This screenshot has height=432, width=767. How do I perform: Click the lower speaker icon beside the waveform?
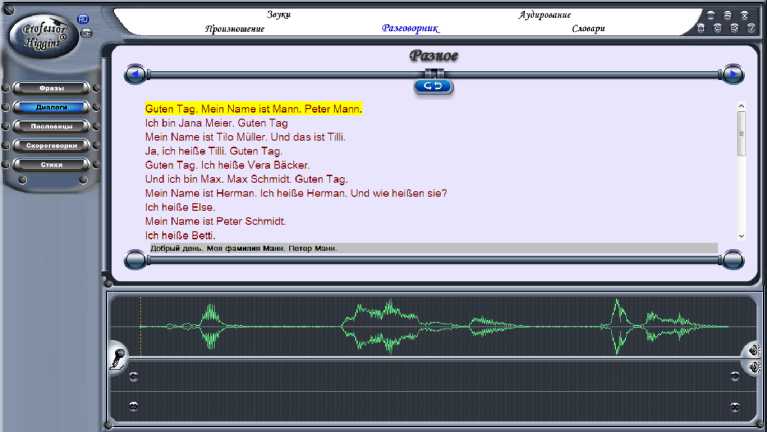[754, 366]
